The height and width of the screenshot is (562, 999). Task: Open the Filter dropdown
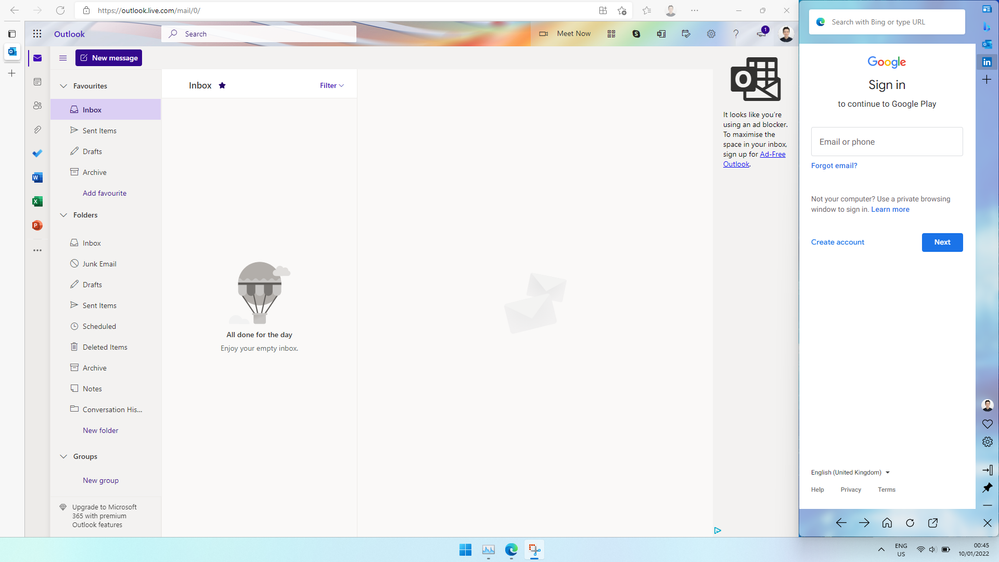point(331,85)
